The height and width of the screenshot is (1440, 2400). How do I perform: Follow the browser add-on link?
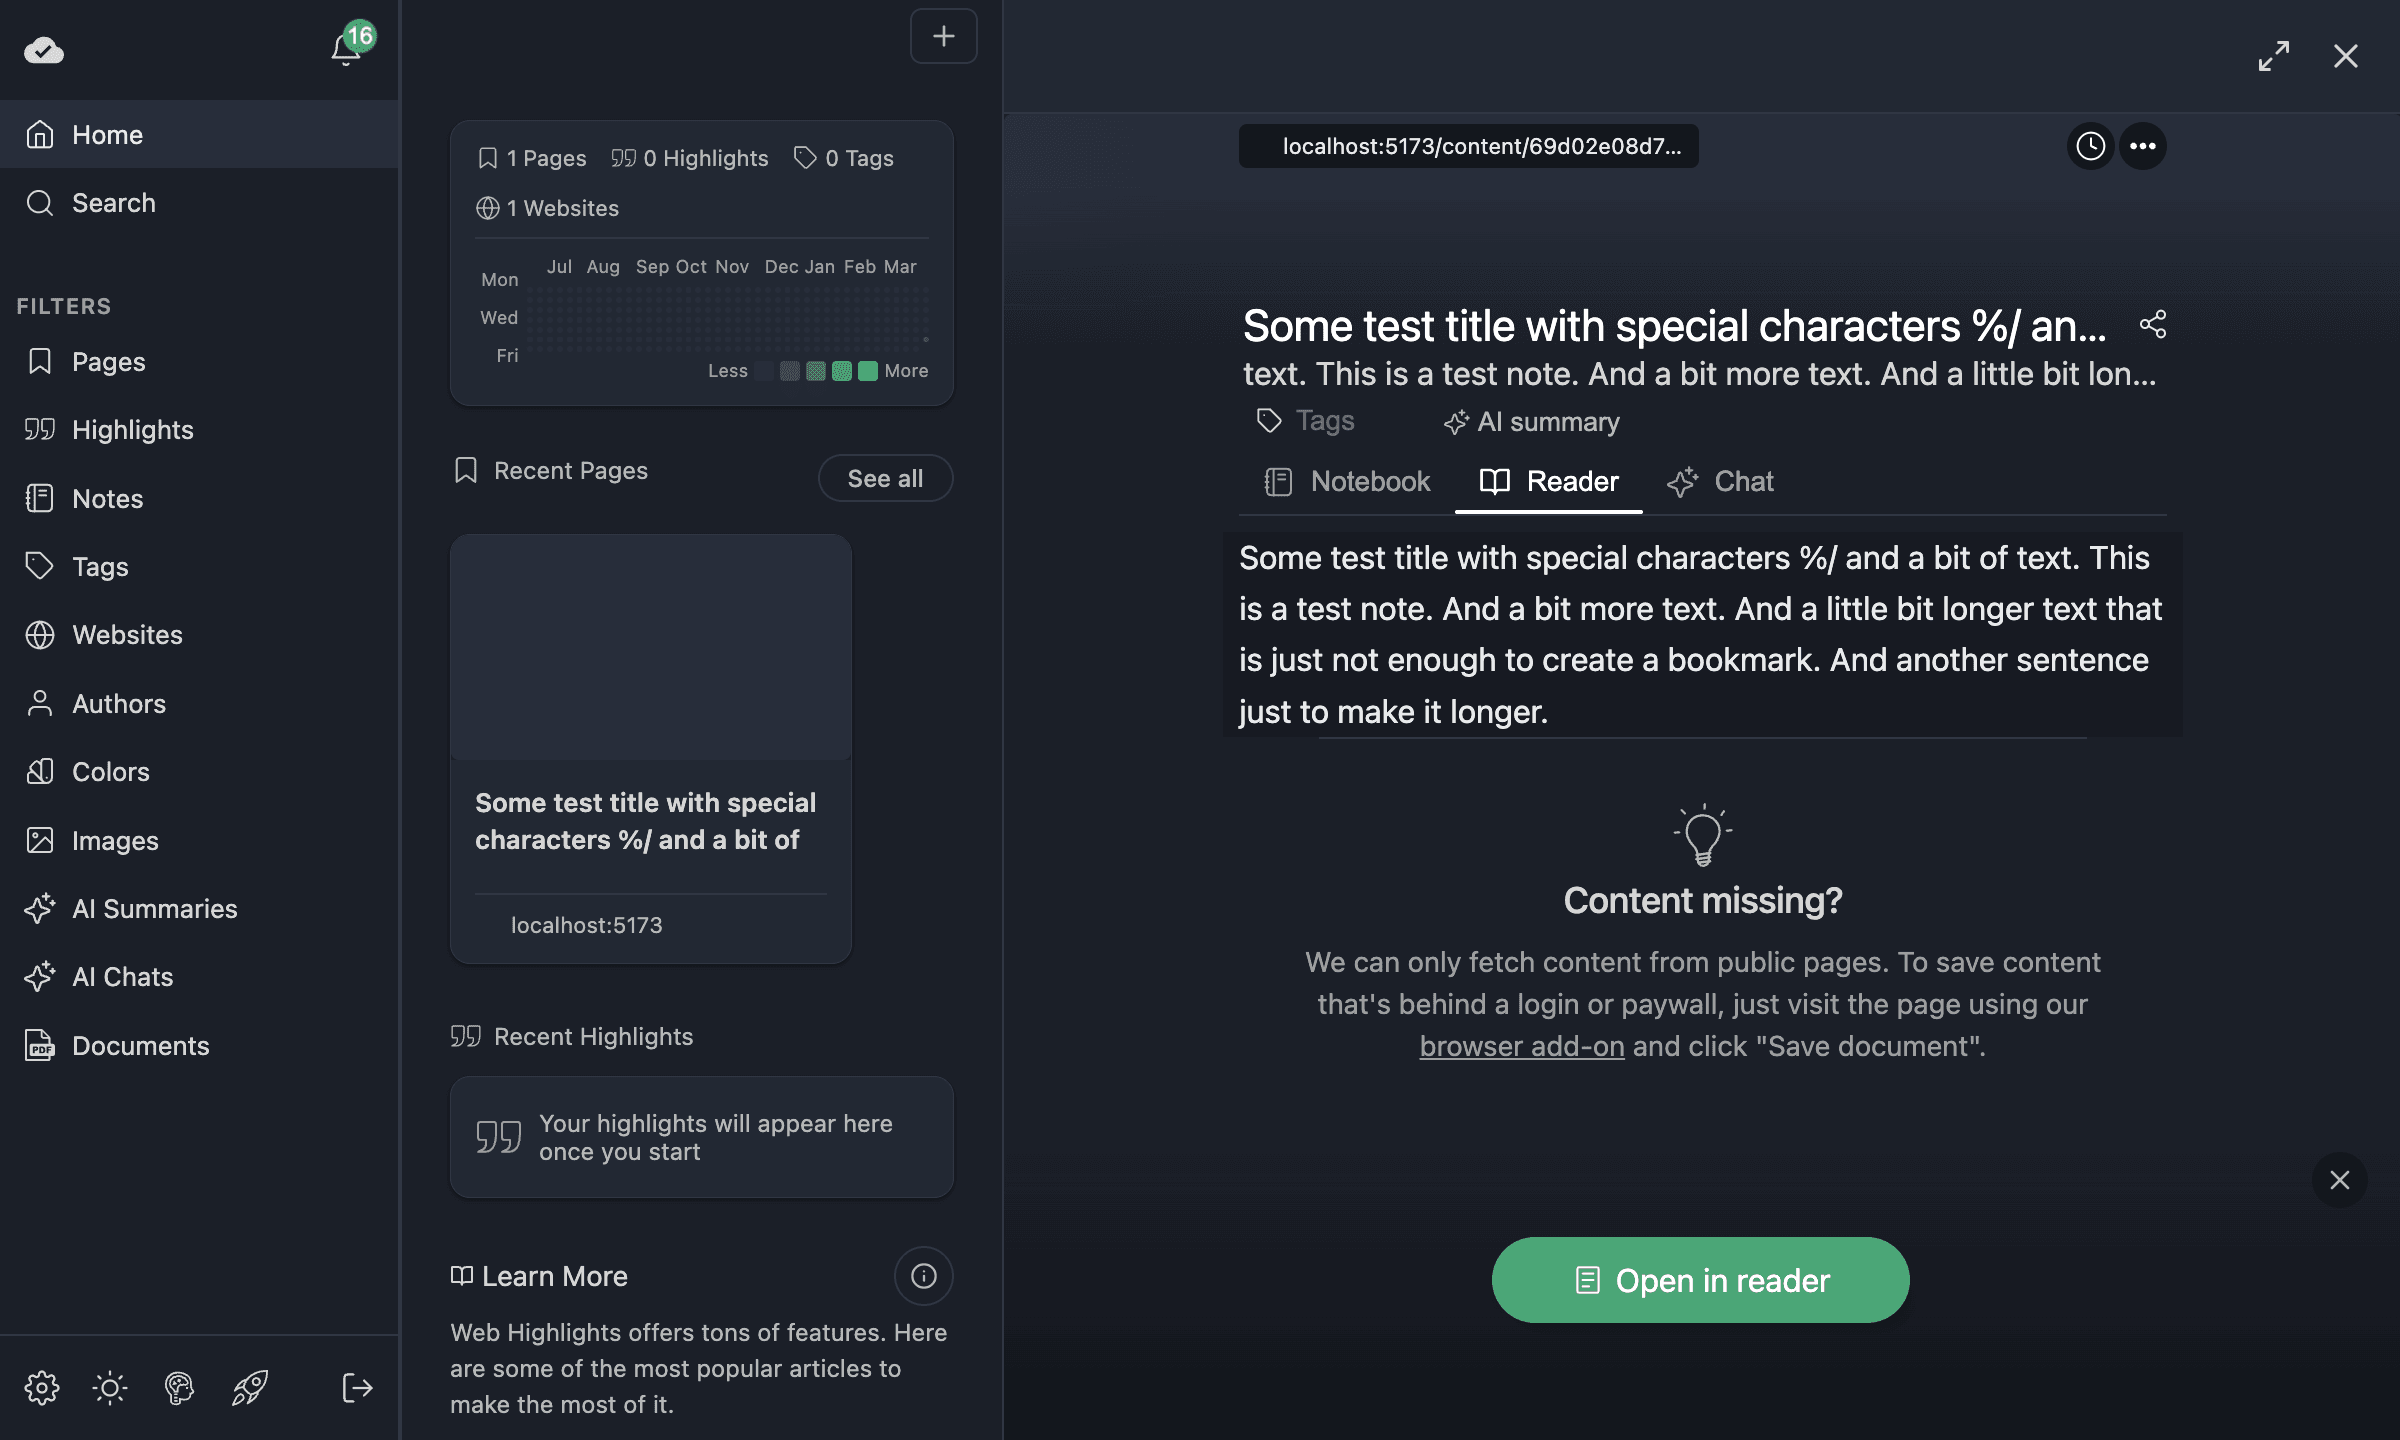tap(1521, 1046)
